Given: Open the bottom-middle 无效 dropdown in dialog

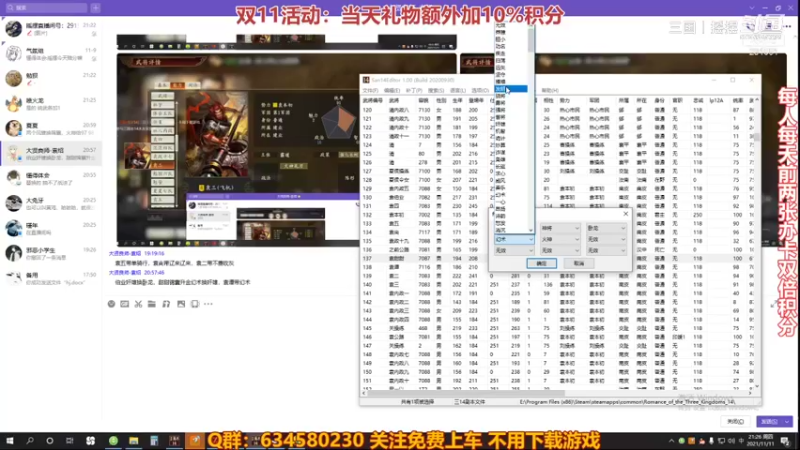Looking at the screenshot, I should coord(560,251).
